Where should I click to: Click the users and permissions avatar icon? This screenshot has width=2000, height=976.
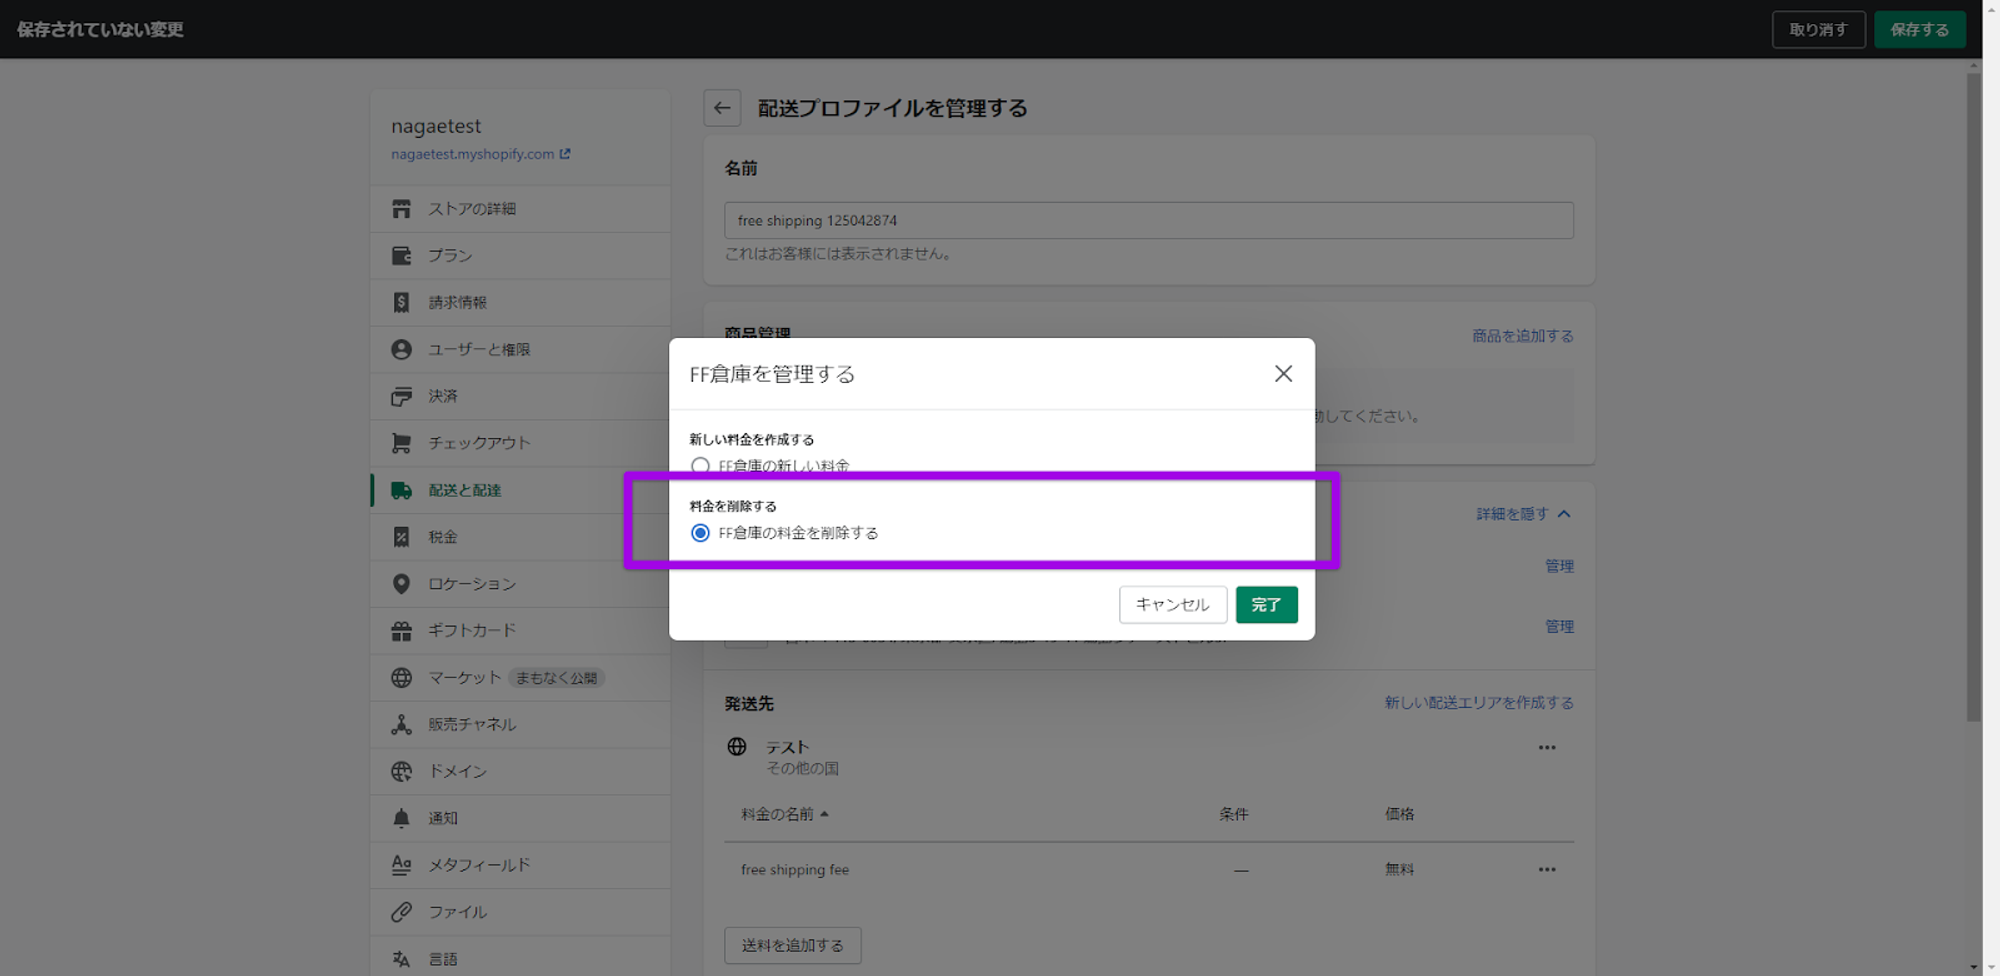click(401, 349)
